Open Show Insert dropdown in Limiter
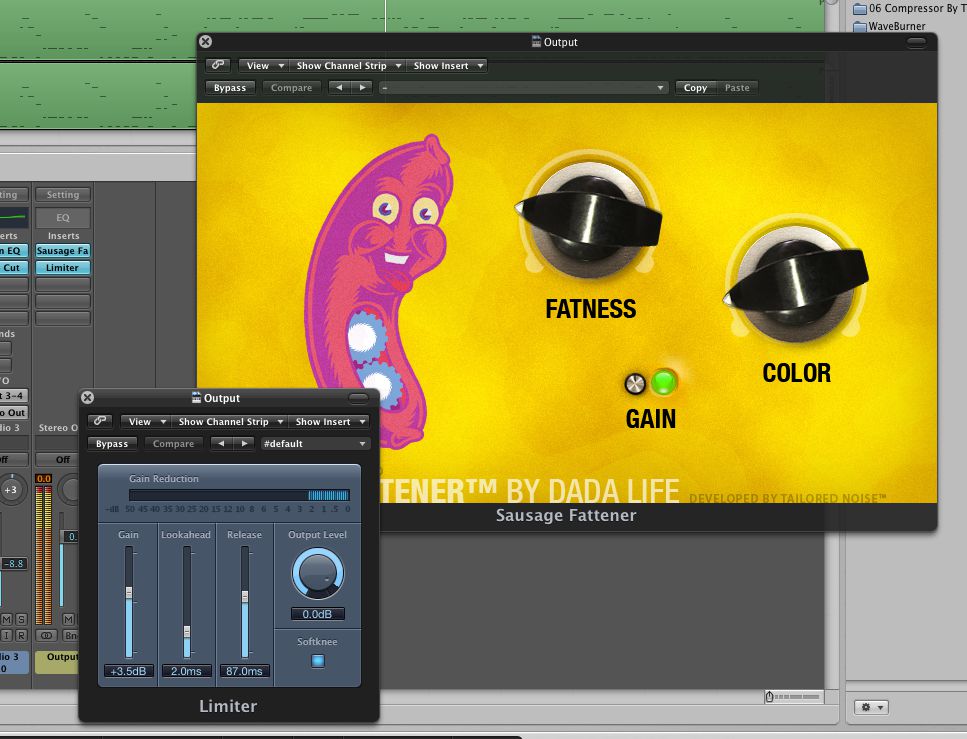 [329, 421]
